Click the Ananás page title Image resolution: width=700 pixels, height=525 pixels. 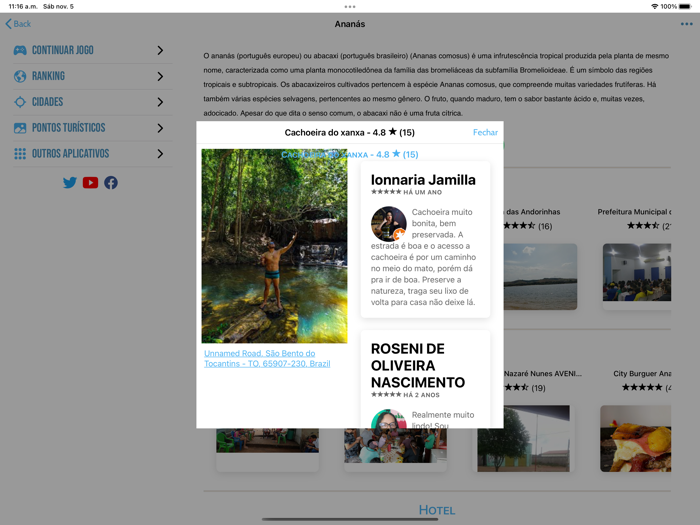[x=350, y=24]
